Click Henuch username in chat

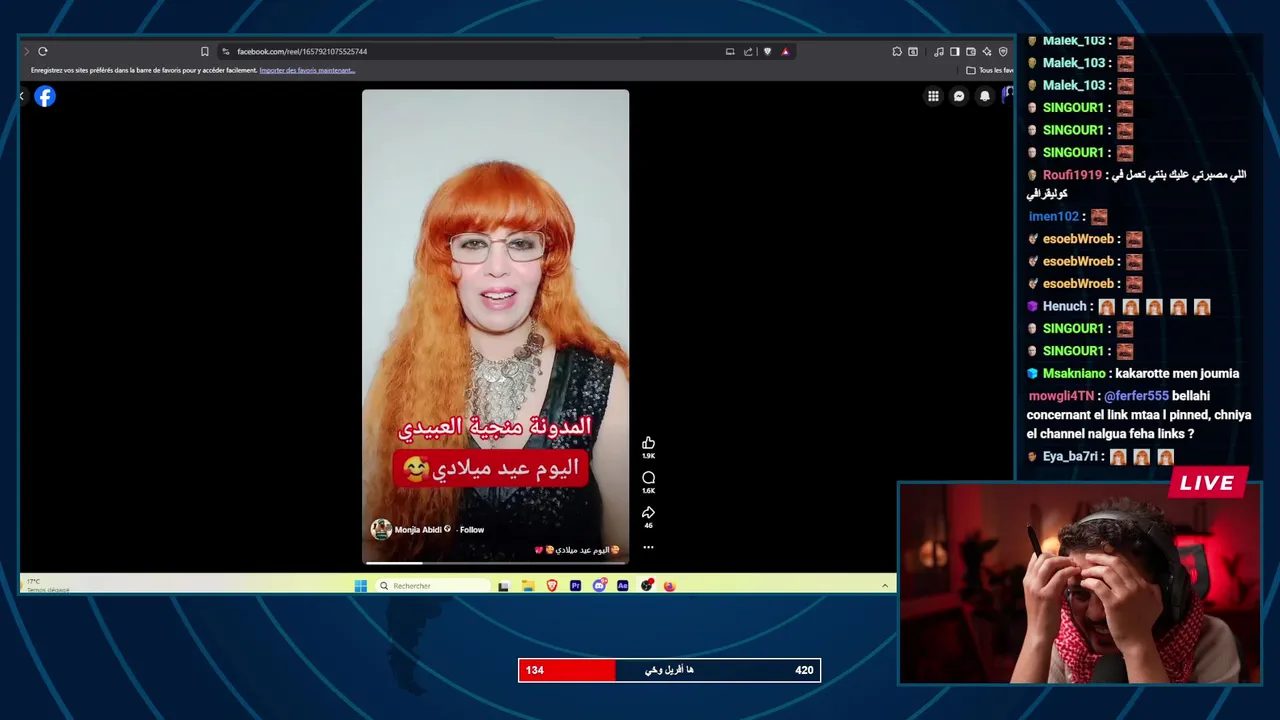1064,307
